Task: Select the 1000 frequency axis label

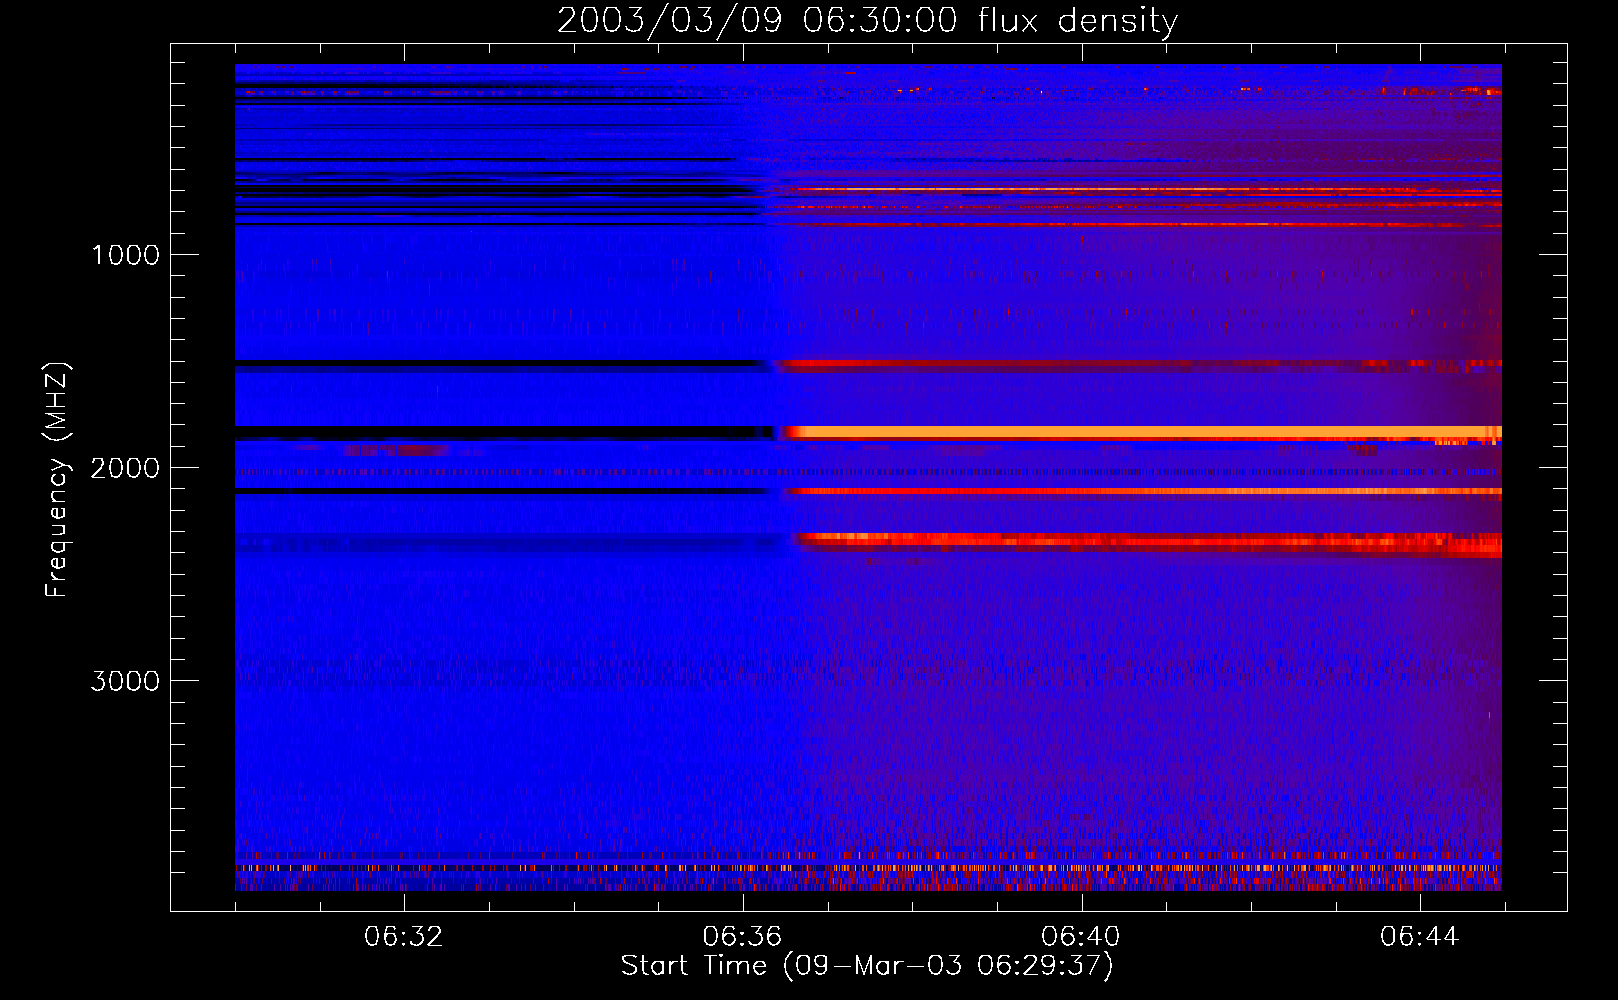Action: 125,255
